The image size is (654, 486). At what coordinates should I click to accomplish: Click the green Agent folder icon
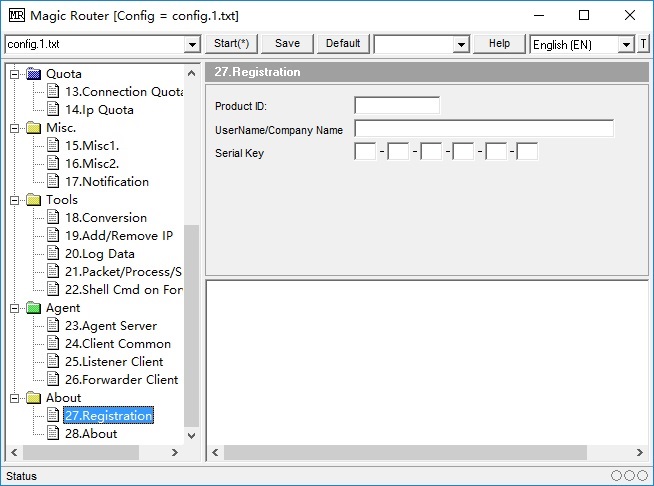pos(33,308)
